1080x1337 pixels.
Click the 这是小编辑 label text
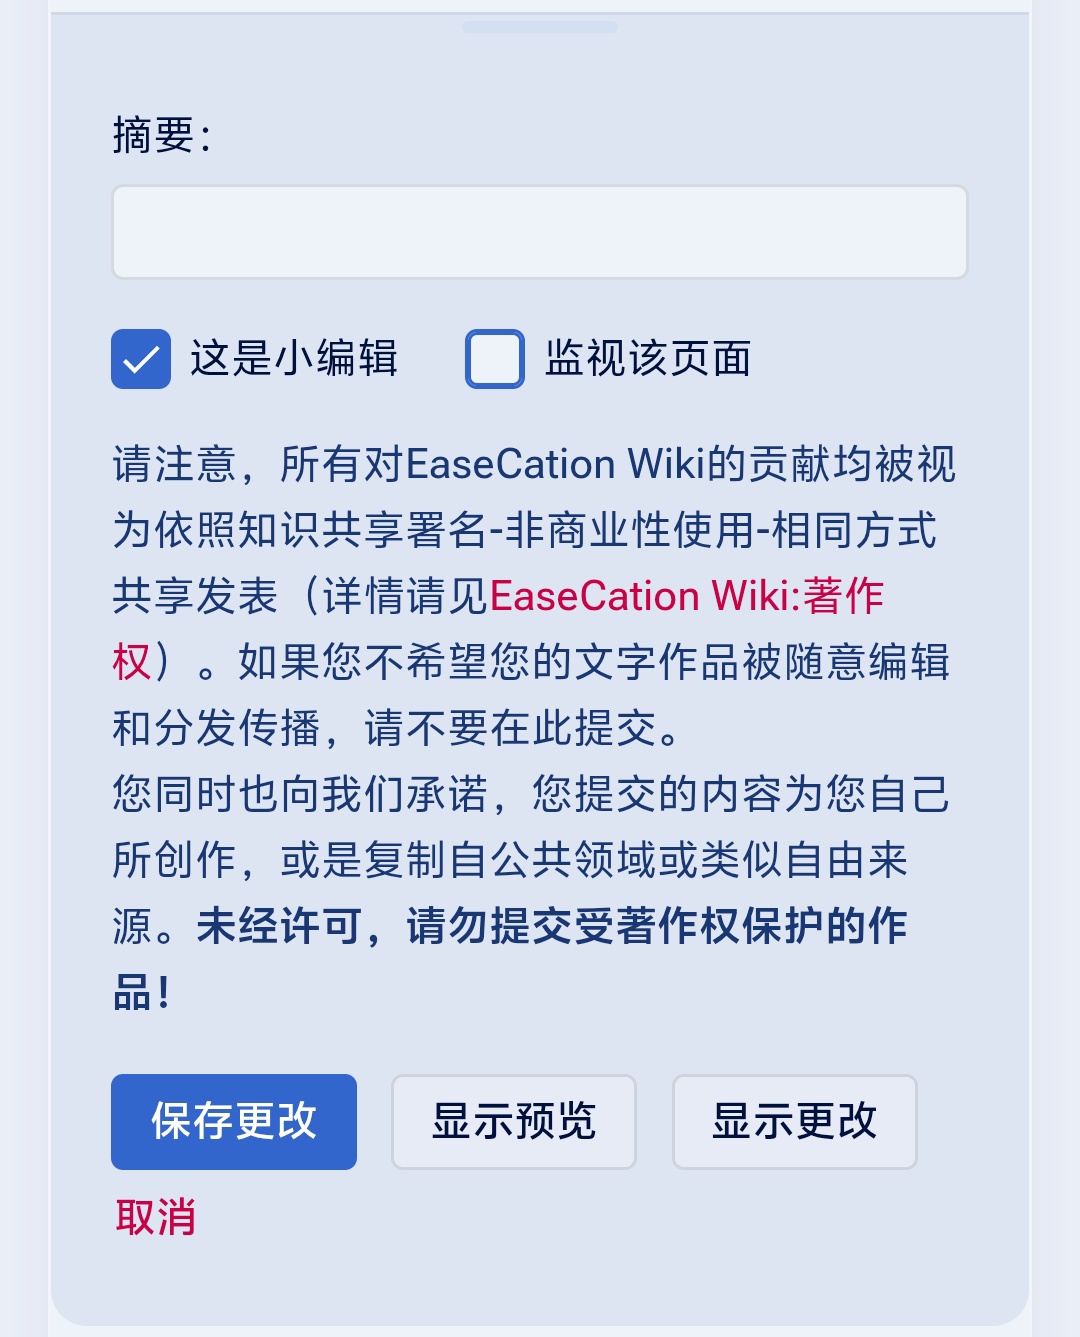pyautogui.click(x=294, y=359)
